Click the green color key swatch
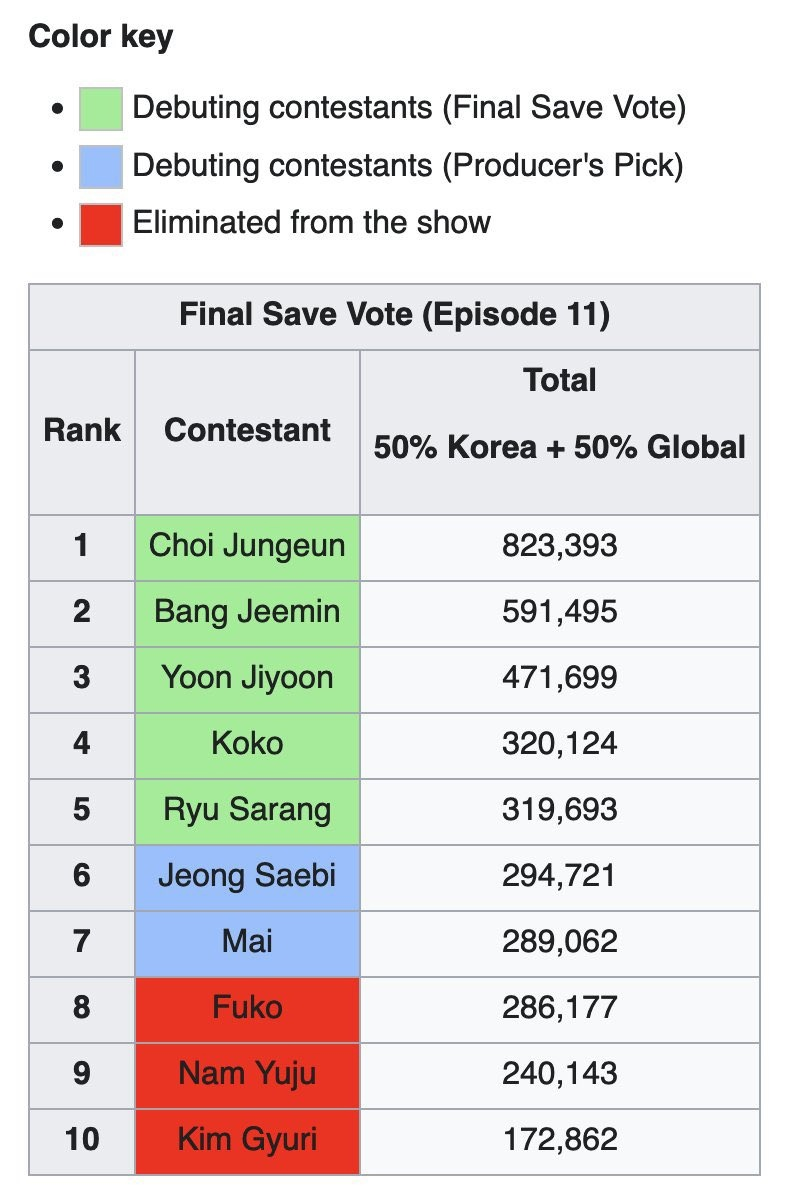The image size is (794, 1196). [x=101, y=108]
